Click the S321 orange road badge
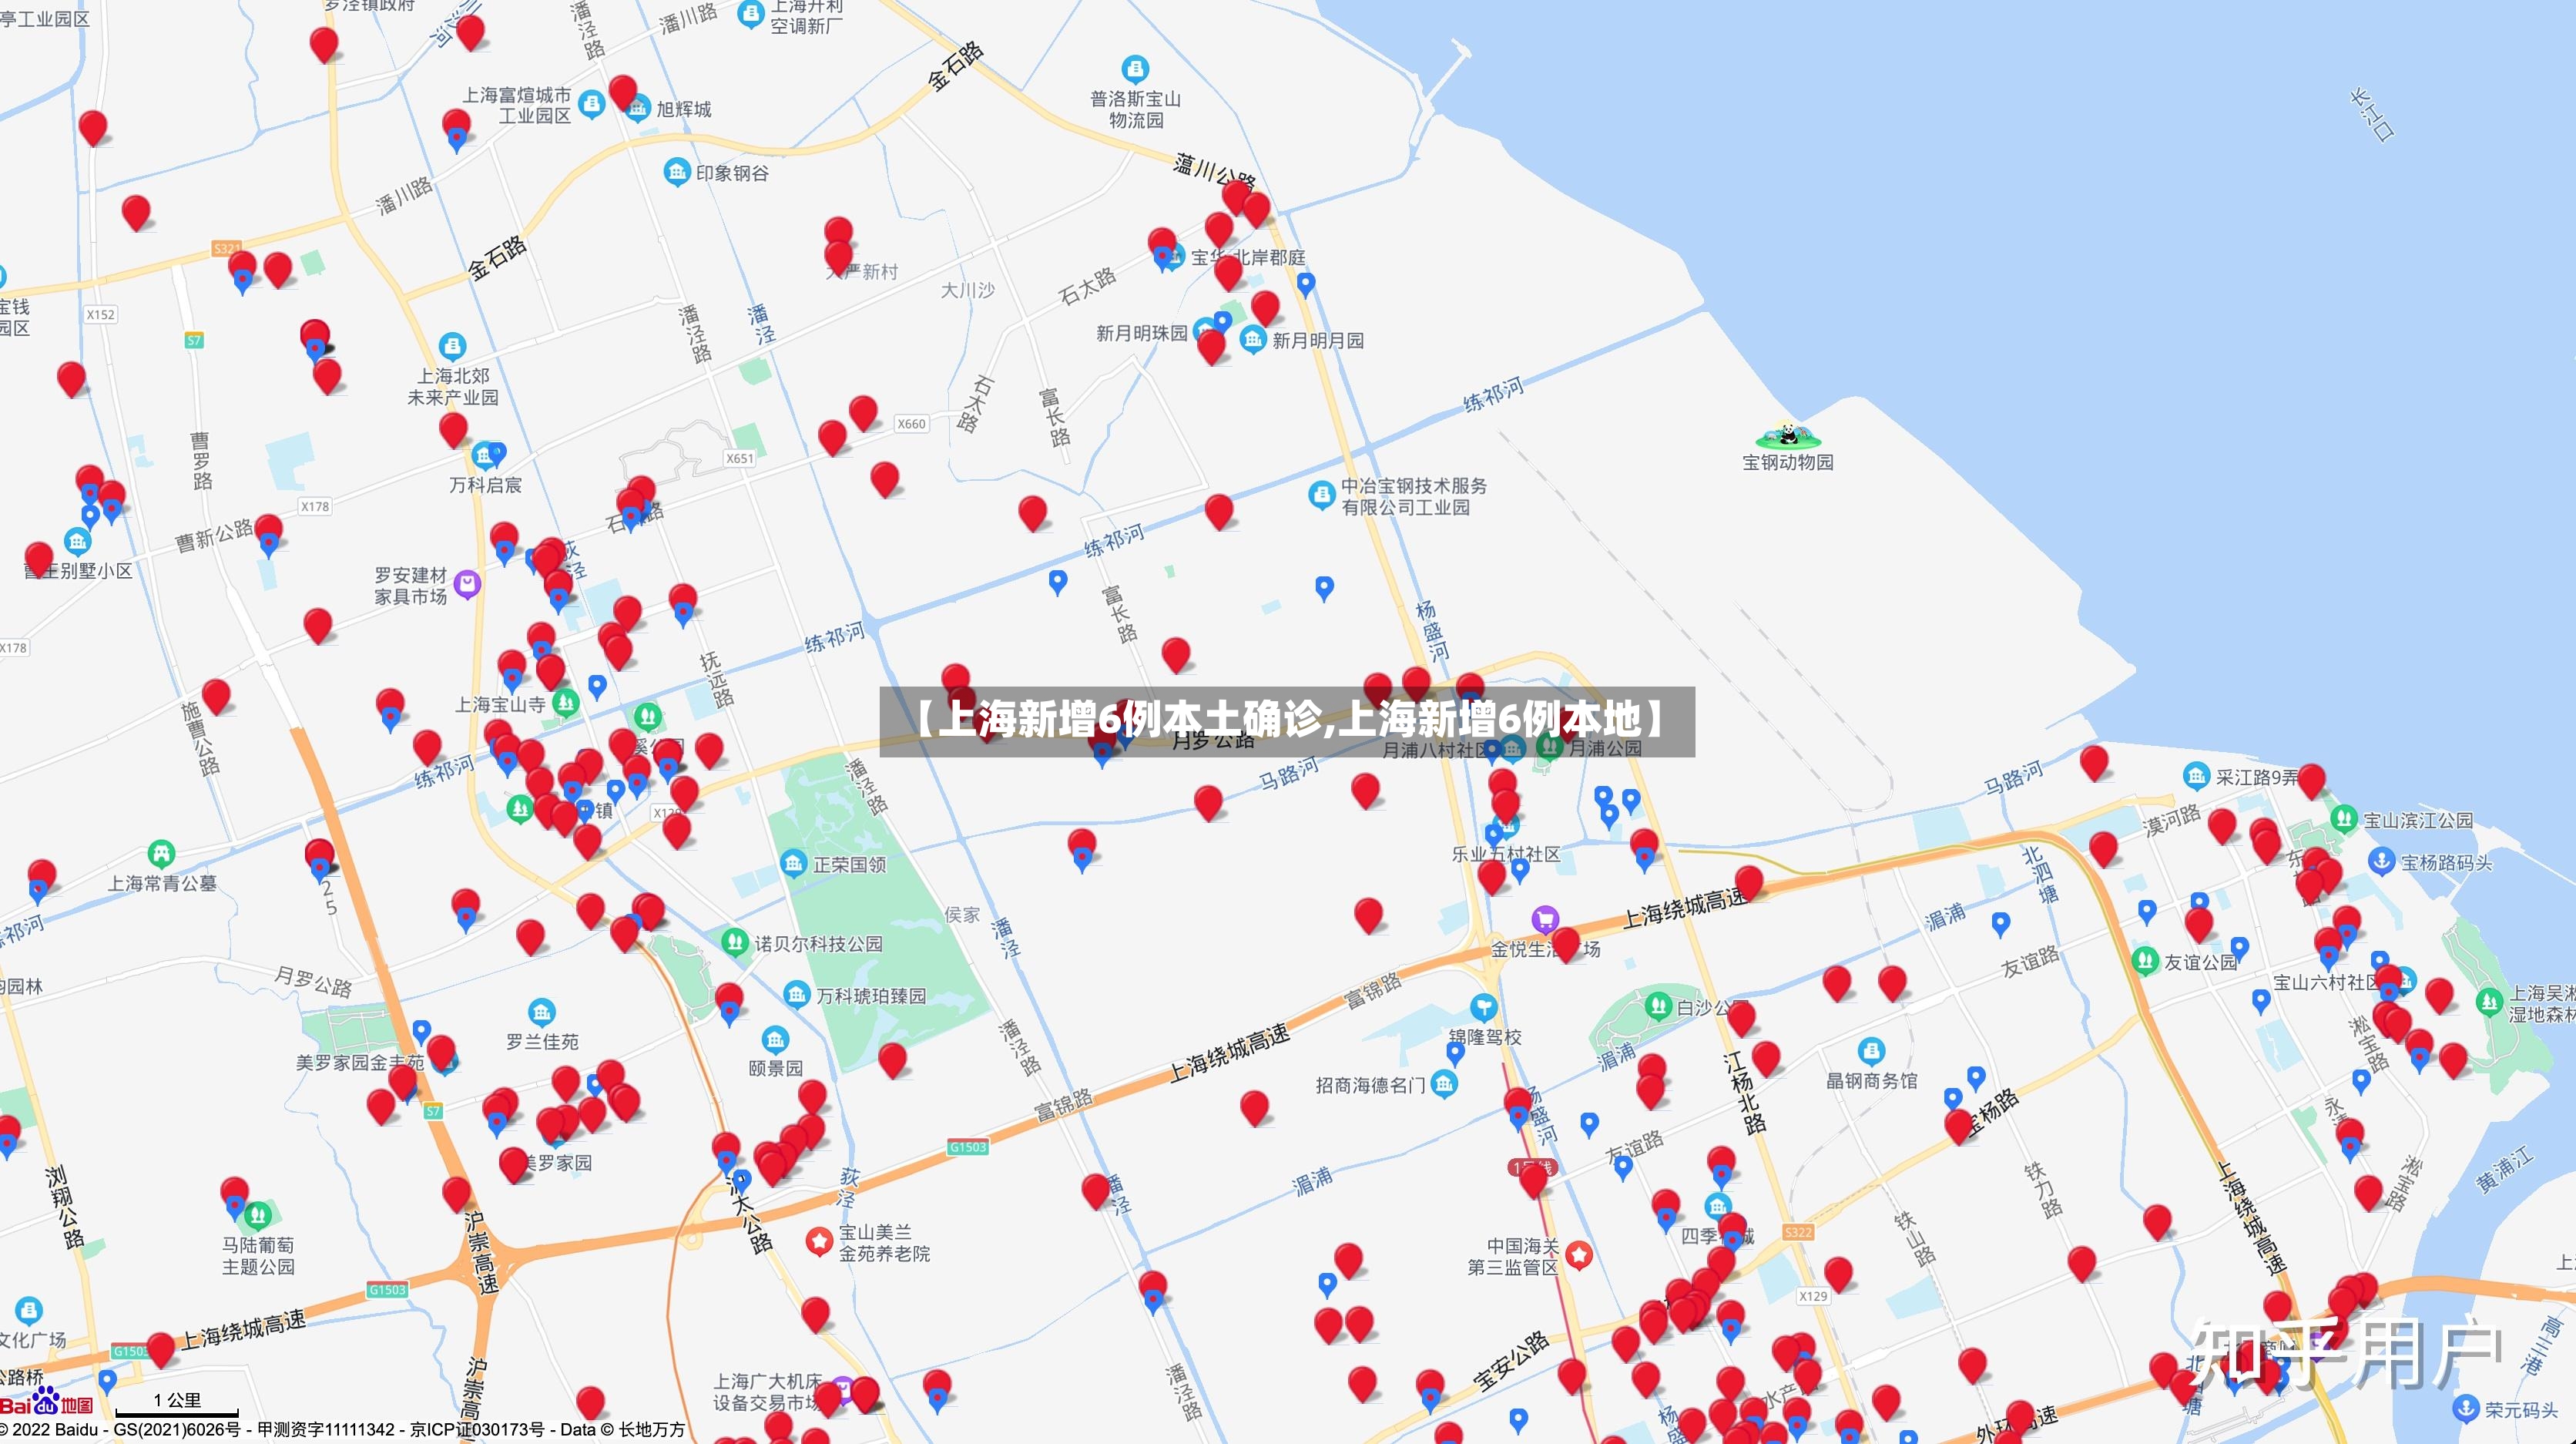Image resolution: width=2576 pixels, height=1444 pixels. [x=227, y=248]
